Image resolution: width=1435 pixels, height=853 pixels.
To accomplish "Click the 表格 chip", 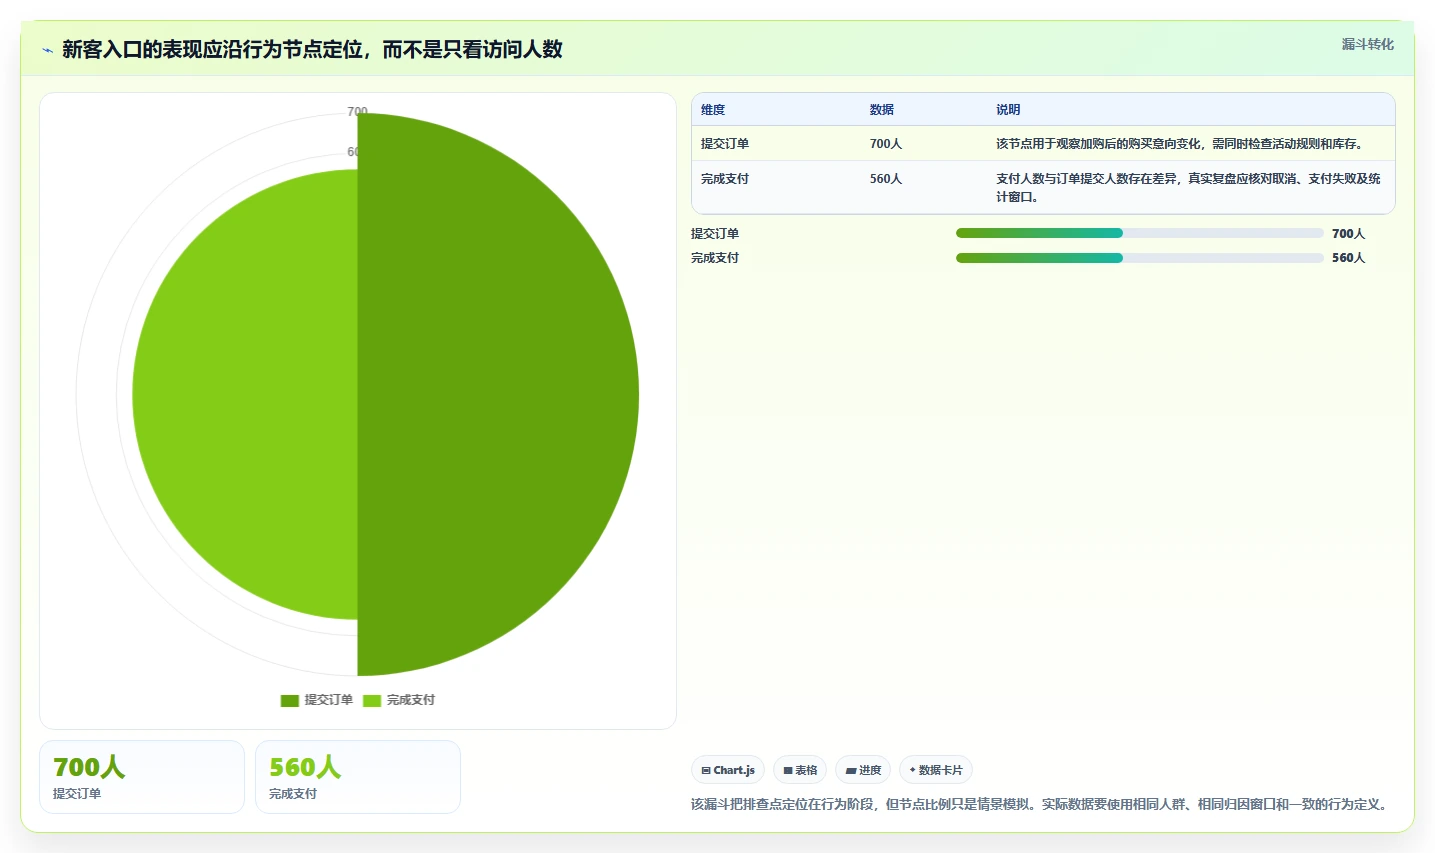I will pyautogui.click(x=800, y=770).
